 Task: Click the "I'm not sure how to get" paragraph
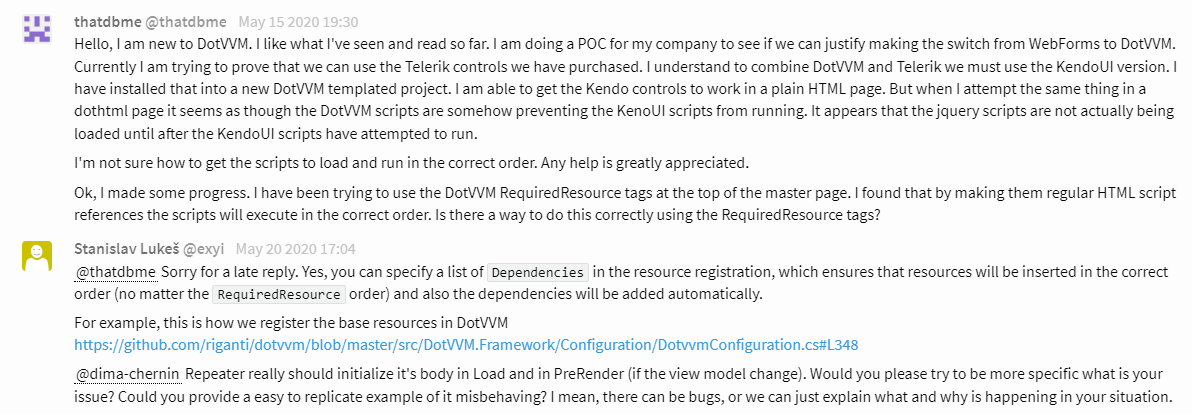(410, 163)
